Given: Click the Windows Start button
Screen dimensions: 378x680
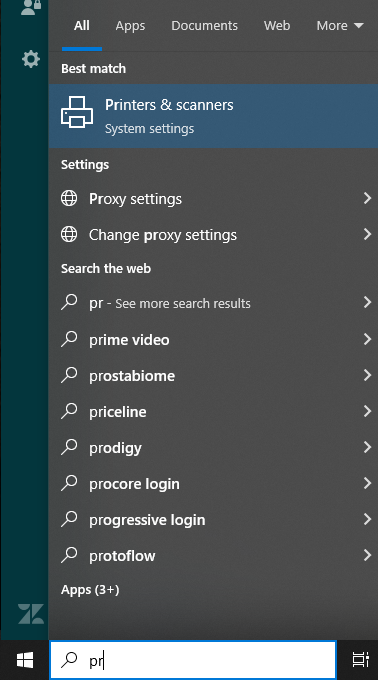Looking at the screenshot, I should point(25,660).
